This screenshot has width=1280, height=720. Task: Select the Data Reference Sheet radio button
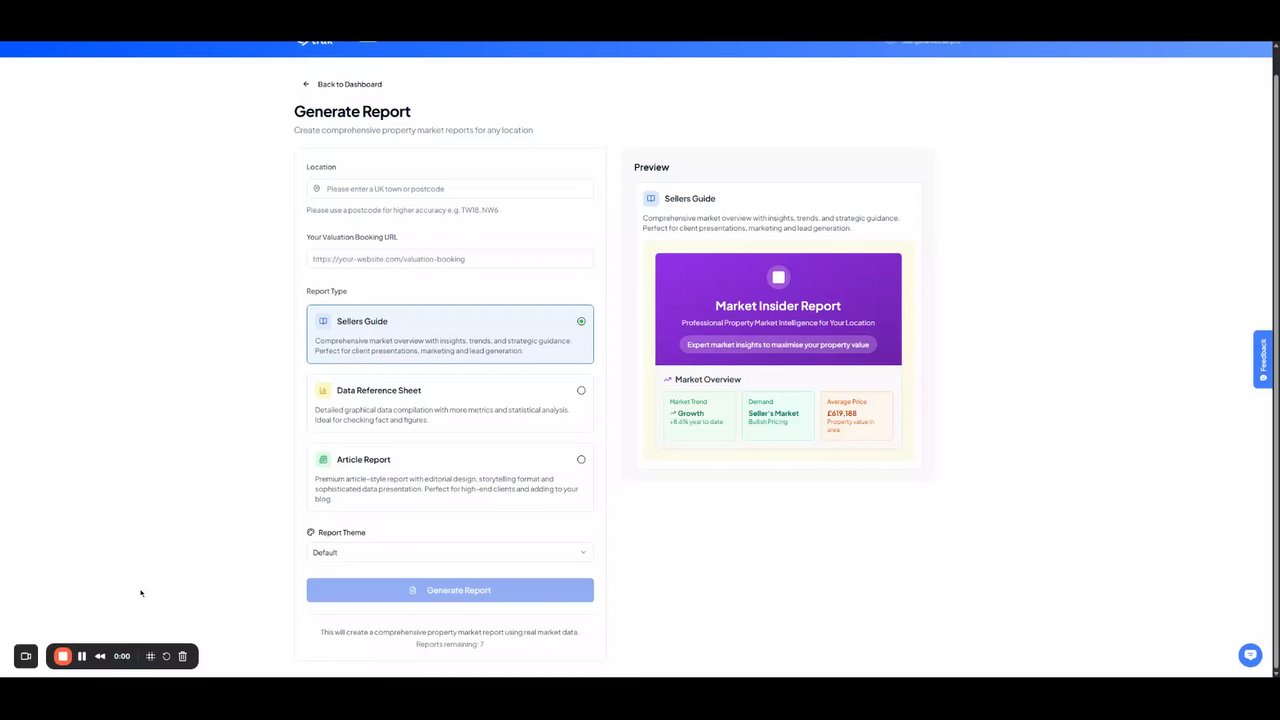click(x=581, y=390)
